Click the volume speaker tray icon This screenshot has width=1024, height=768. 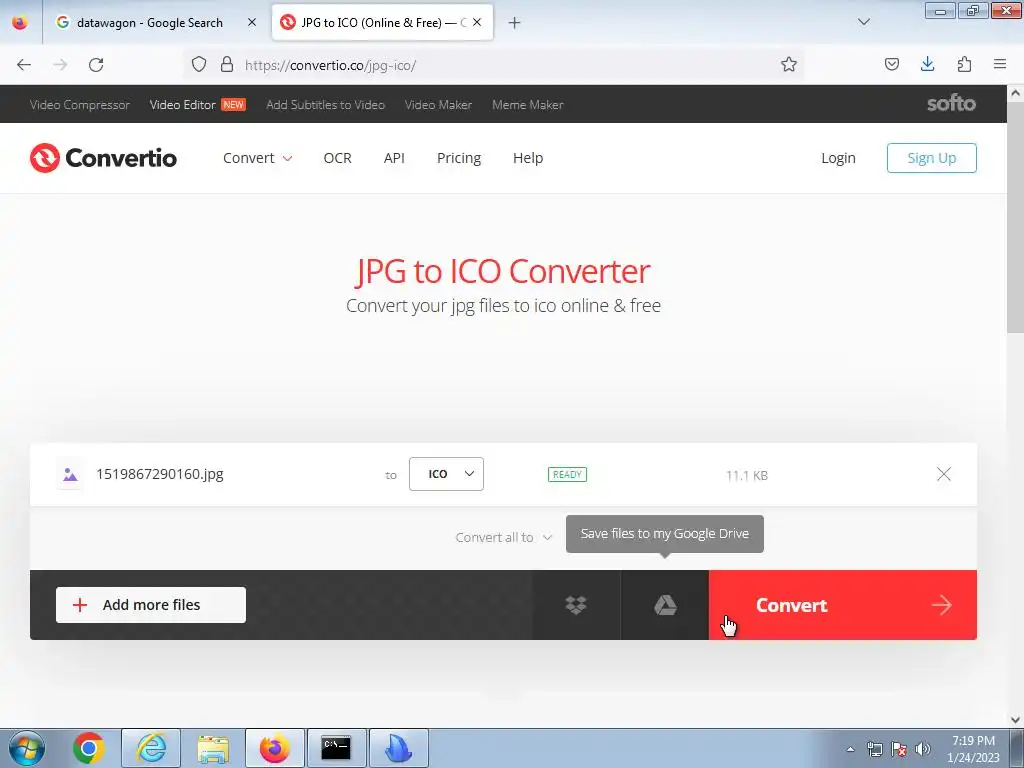click(923, 749)
